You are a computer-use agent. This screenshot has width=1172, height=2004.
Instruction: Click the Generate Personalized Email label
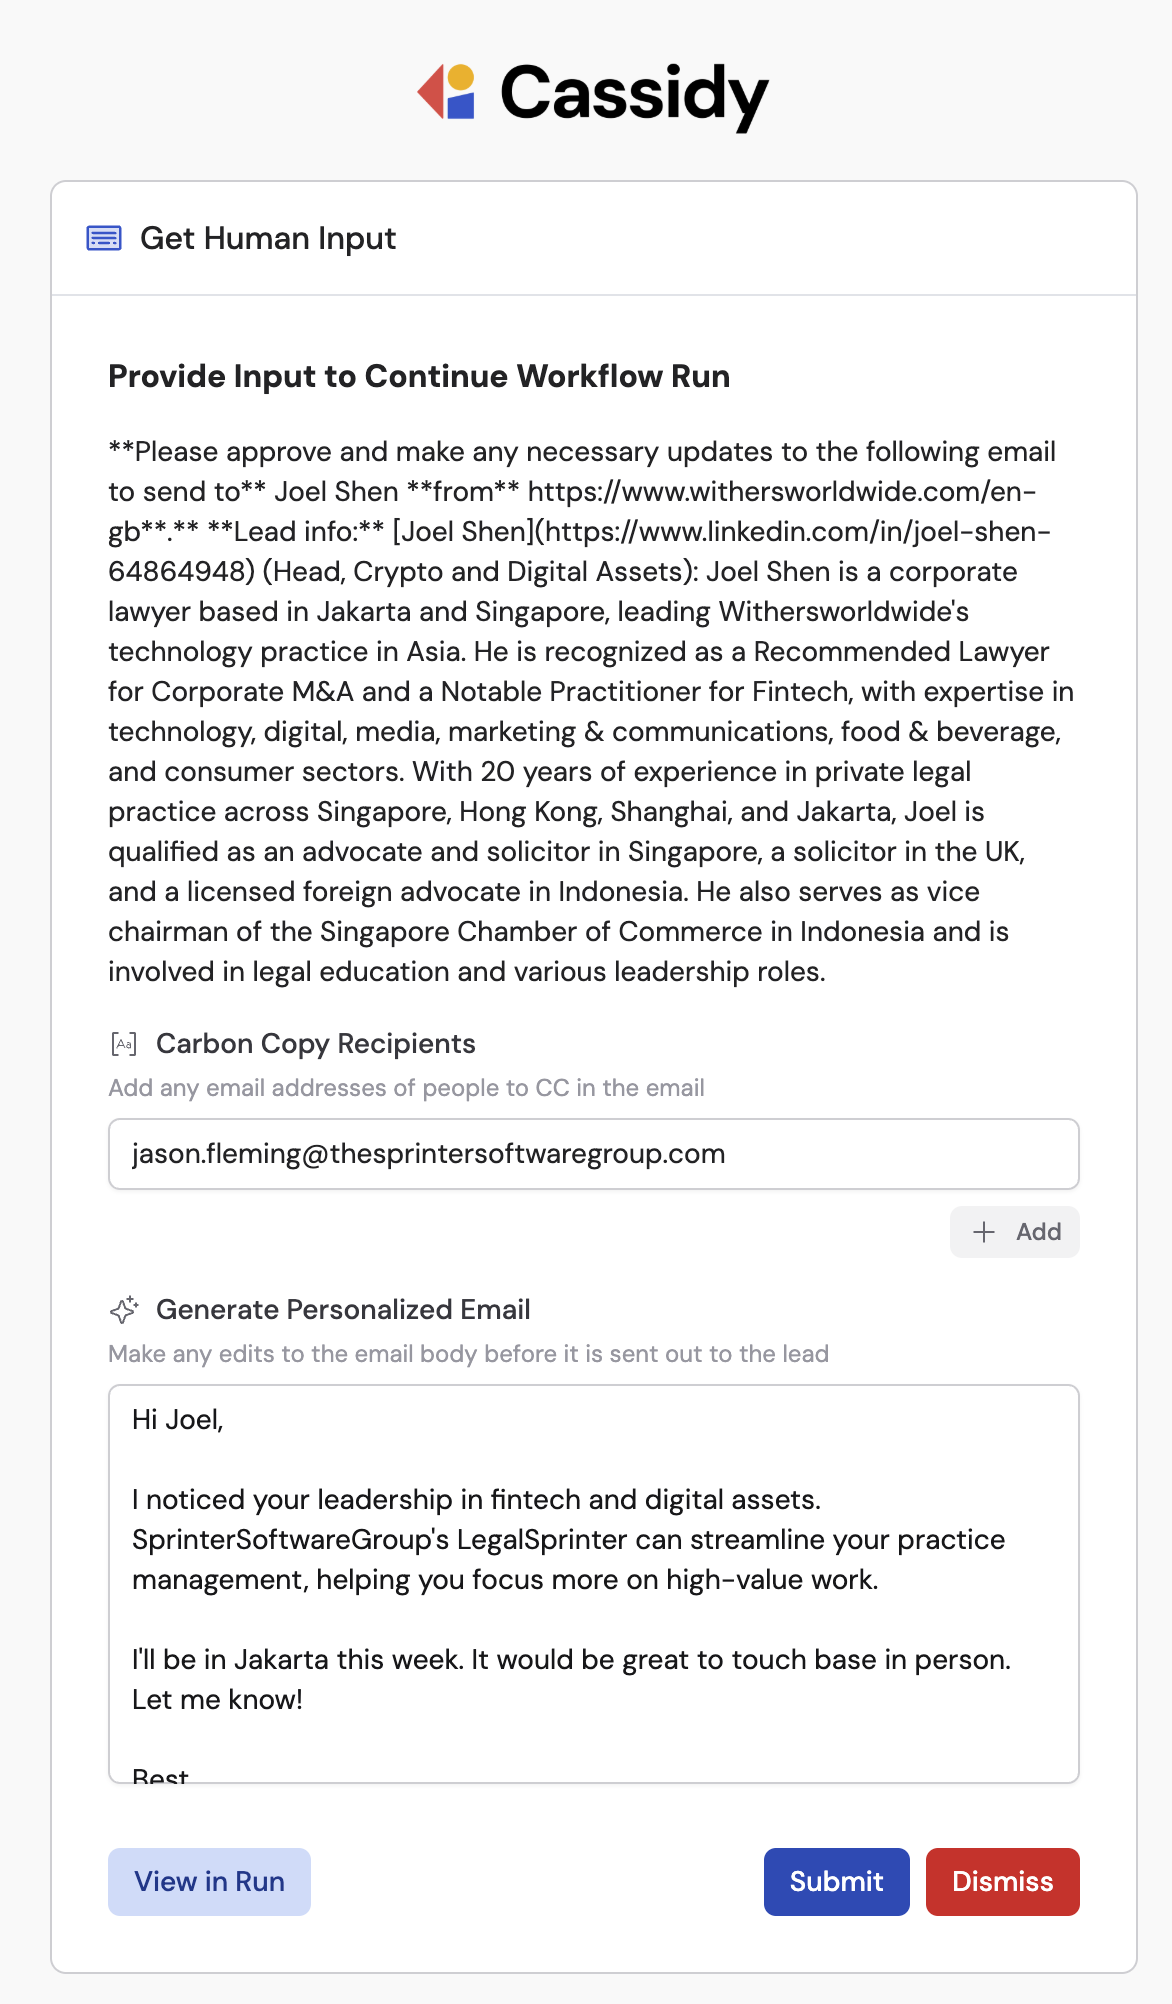point(345,1309)
